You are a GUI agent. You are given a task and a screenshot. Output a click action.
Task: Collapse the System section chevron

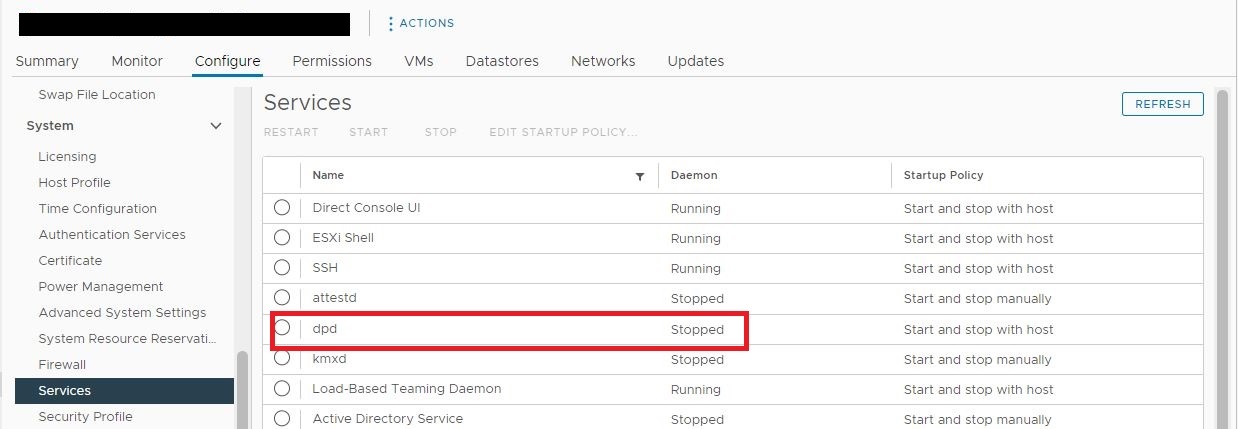[215, 126]
